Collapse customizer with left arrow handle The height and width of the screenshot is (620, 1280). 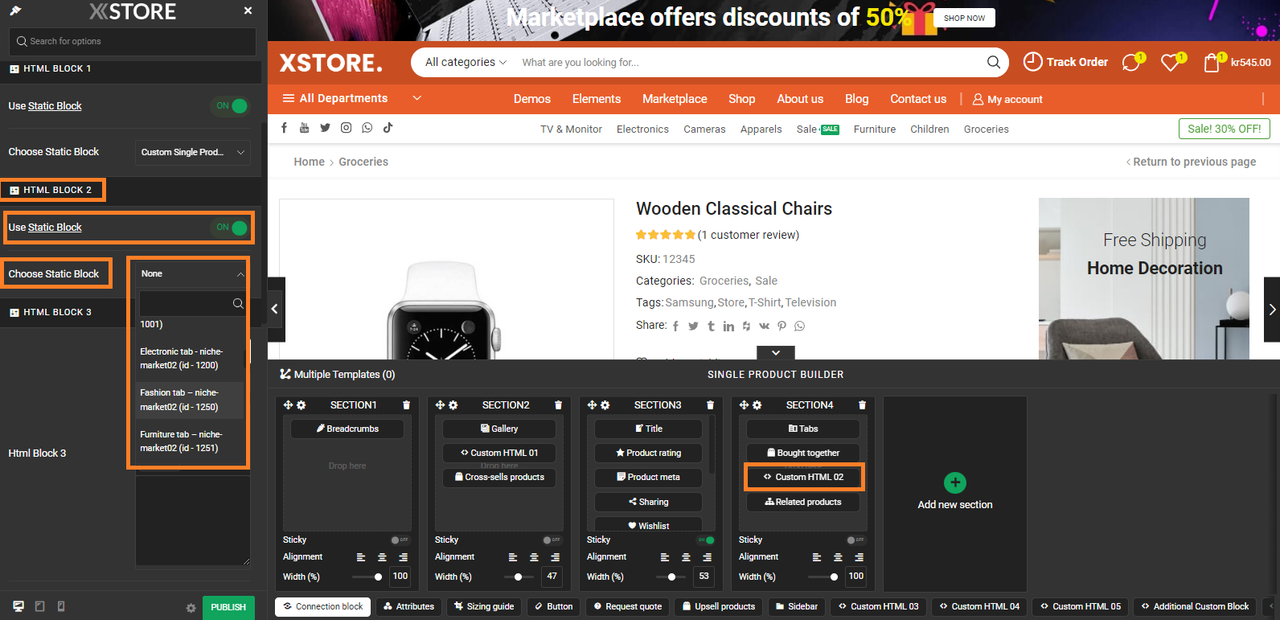(275, 309)
